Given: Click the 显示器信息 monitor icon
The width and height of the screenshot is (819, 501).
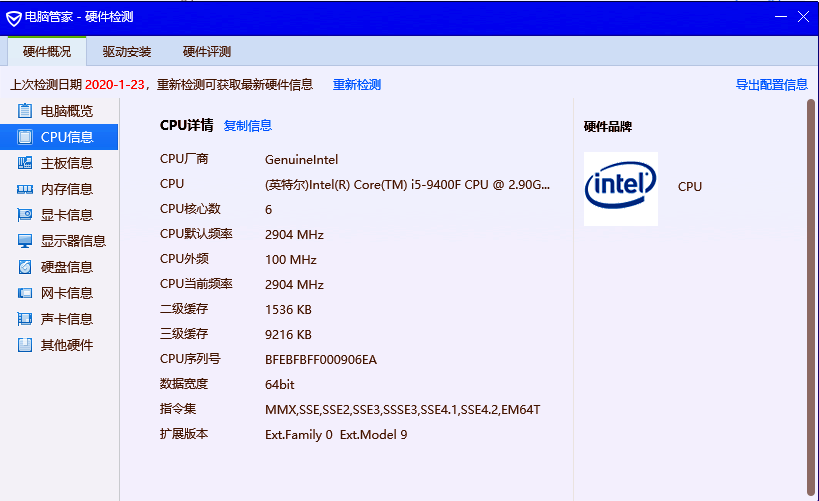Looking at the screenshot, I should pos(25,241).
